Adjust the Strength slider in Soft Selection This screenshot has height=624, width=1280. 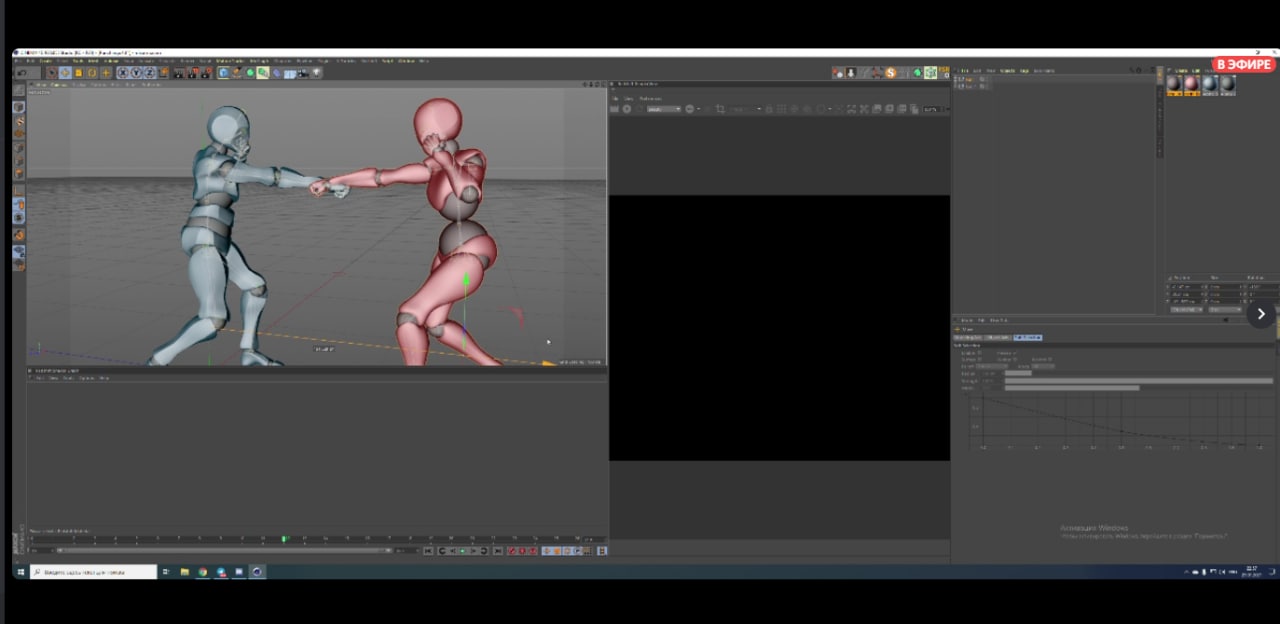click(x=1138, y=381)
